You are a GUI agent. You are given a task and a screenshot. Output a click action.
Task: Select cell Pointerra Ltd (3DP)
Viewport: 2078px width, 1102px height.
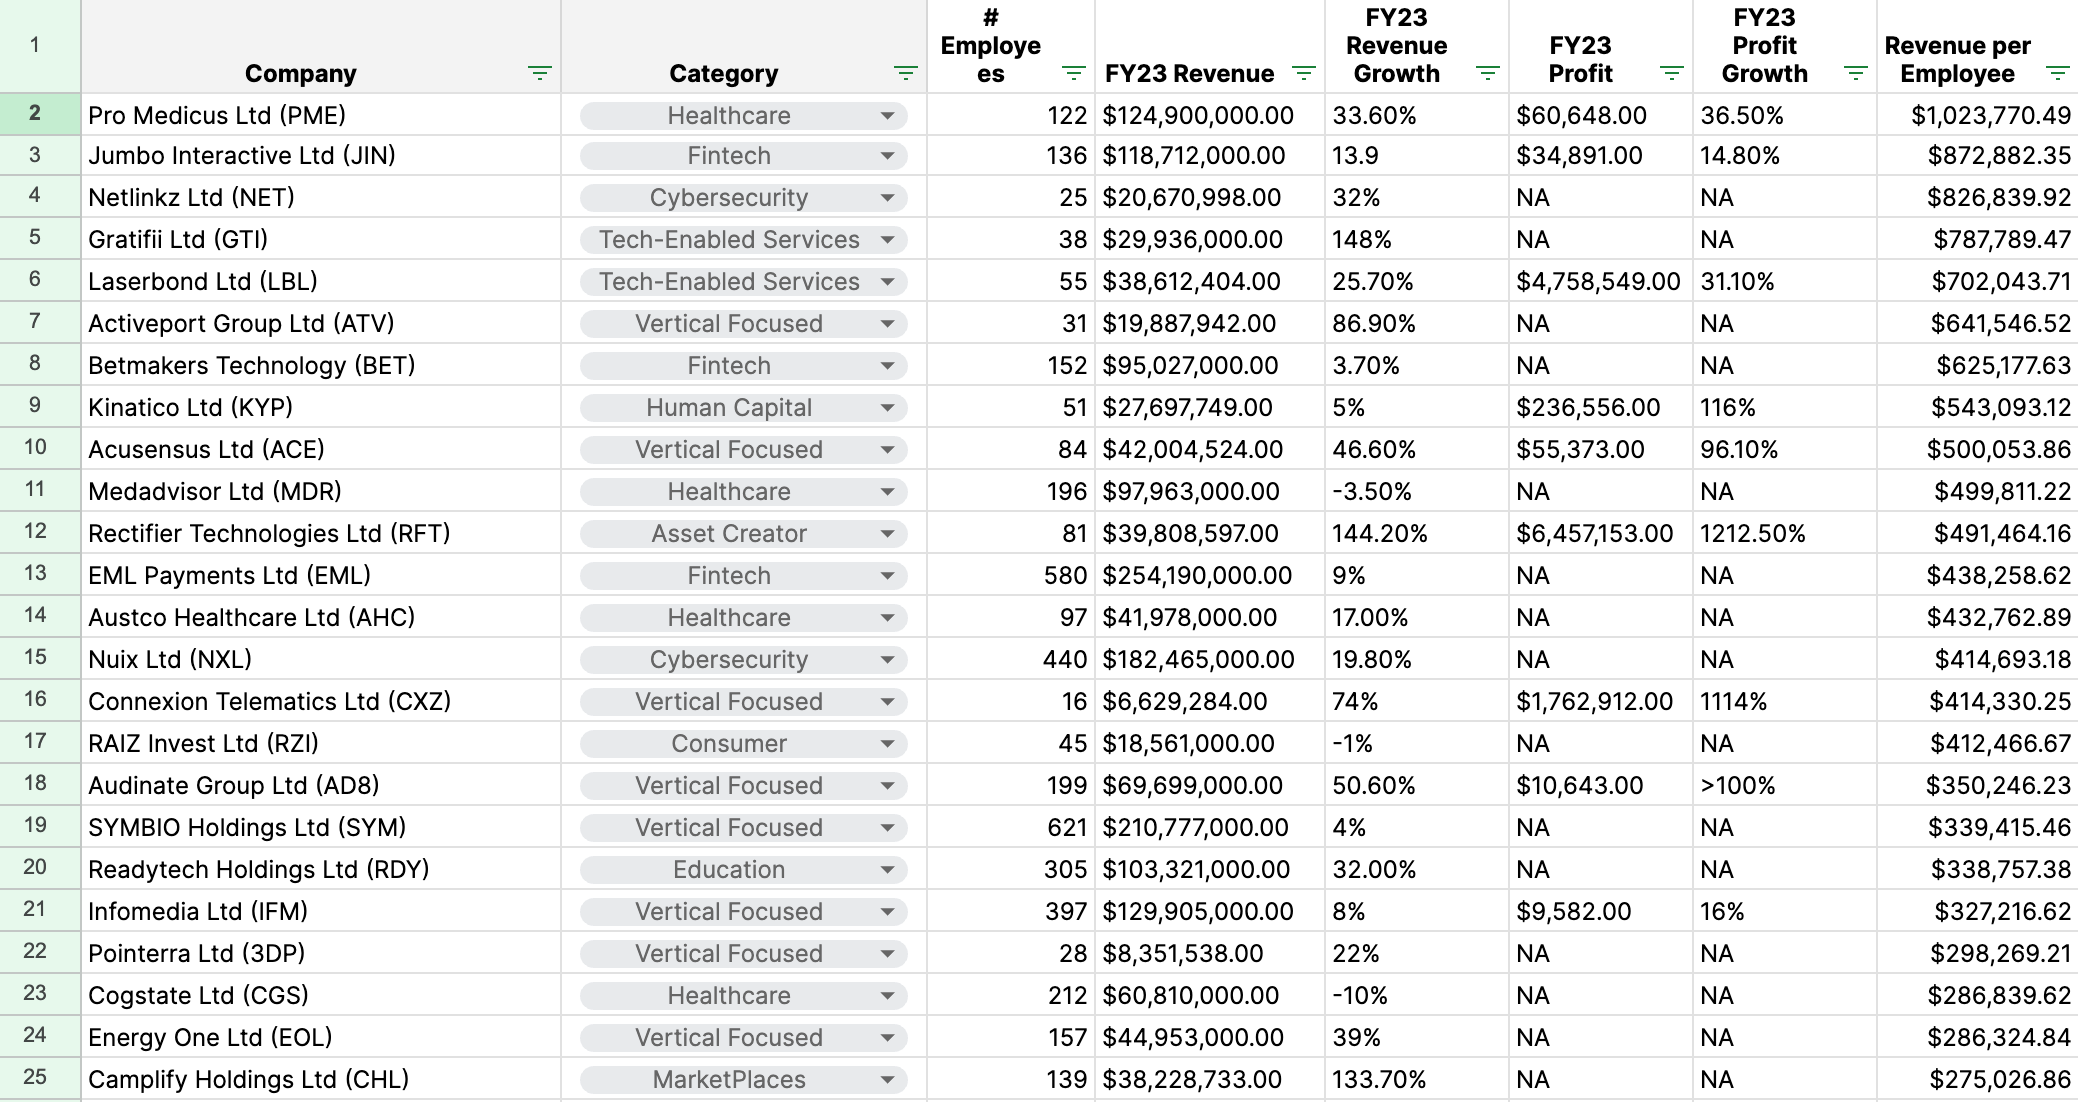click(321, 954)
